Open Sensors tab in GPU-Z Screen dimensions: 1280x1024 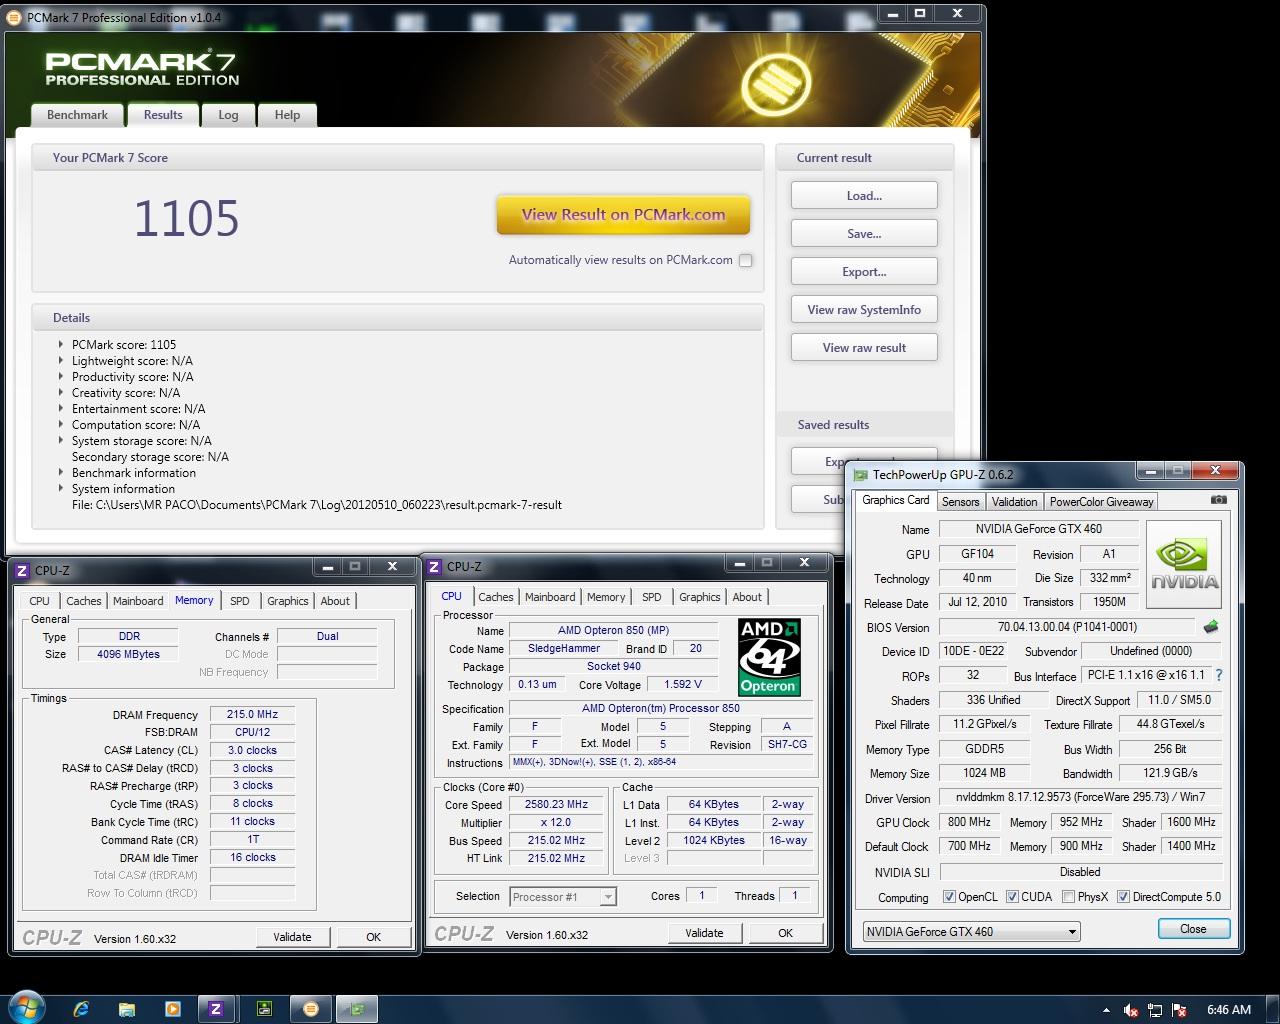click(960, 502)
